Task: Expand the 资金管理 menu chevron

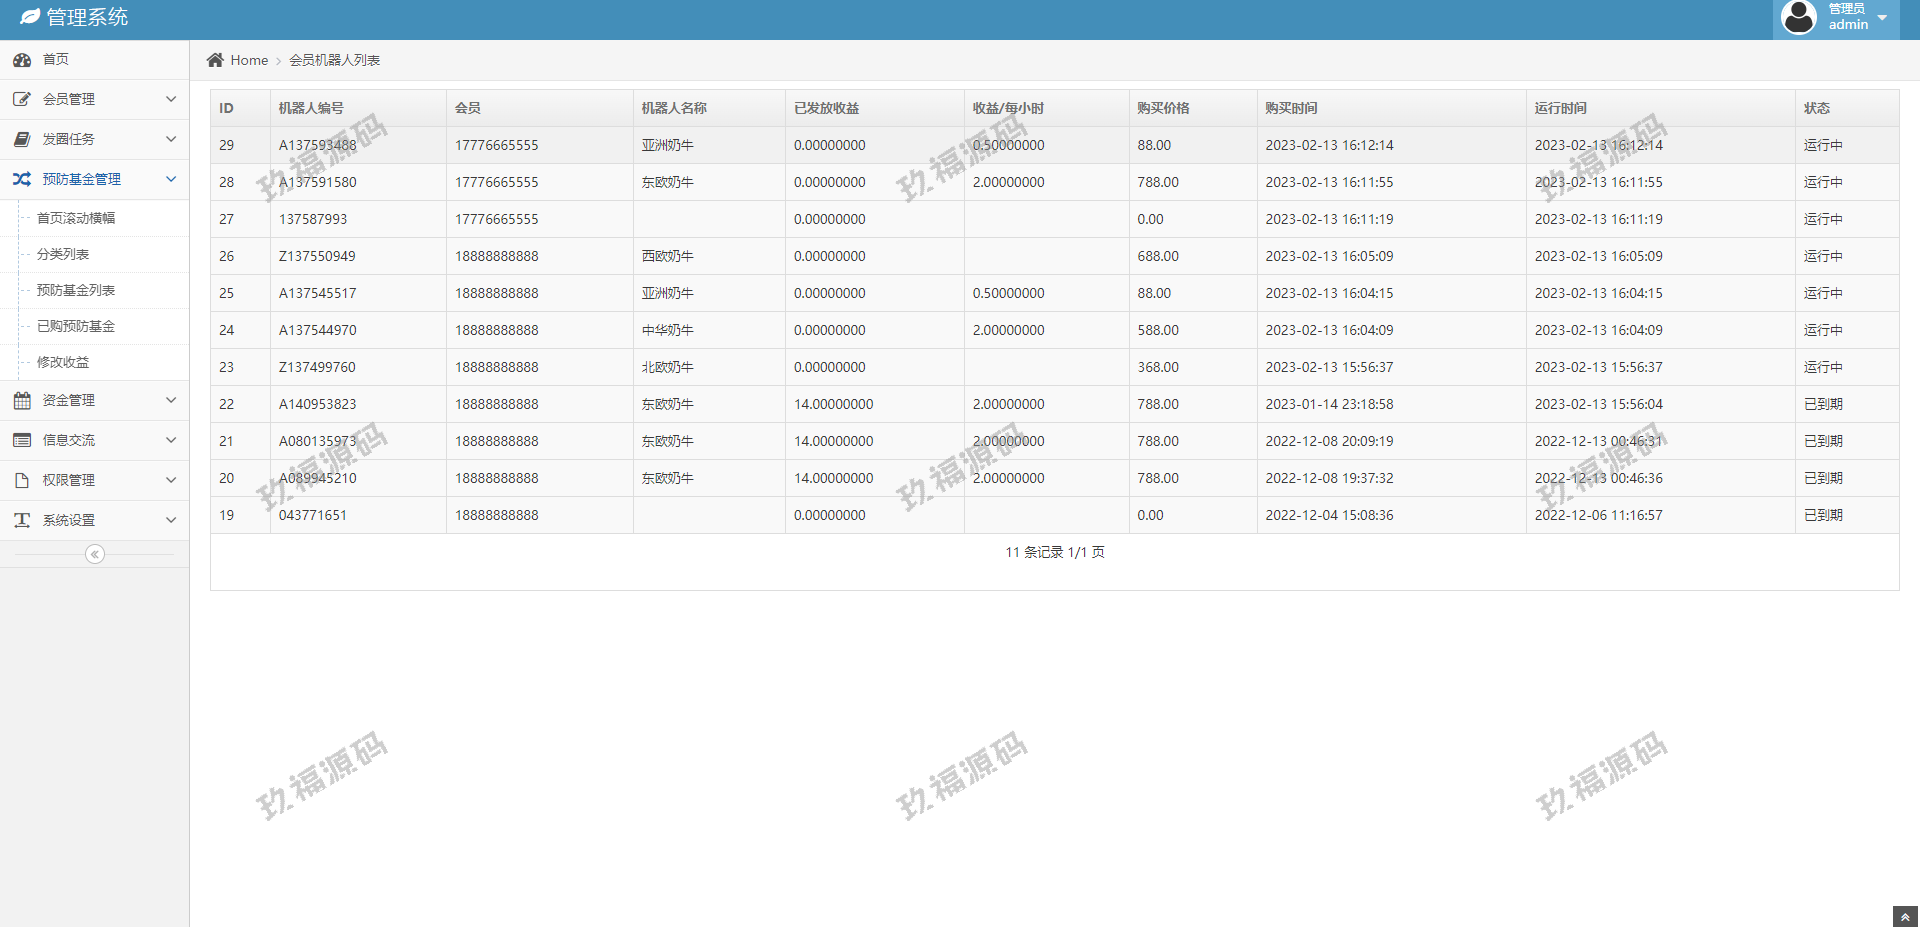Action: click(x=171, y=400)
